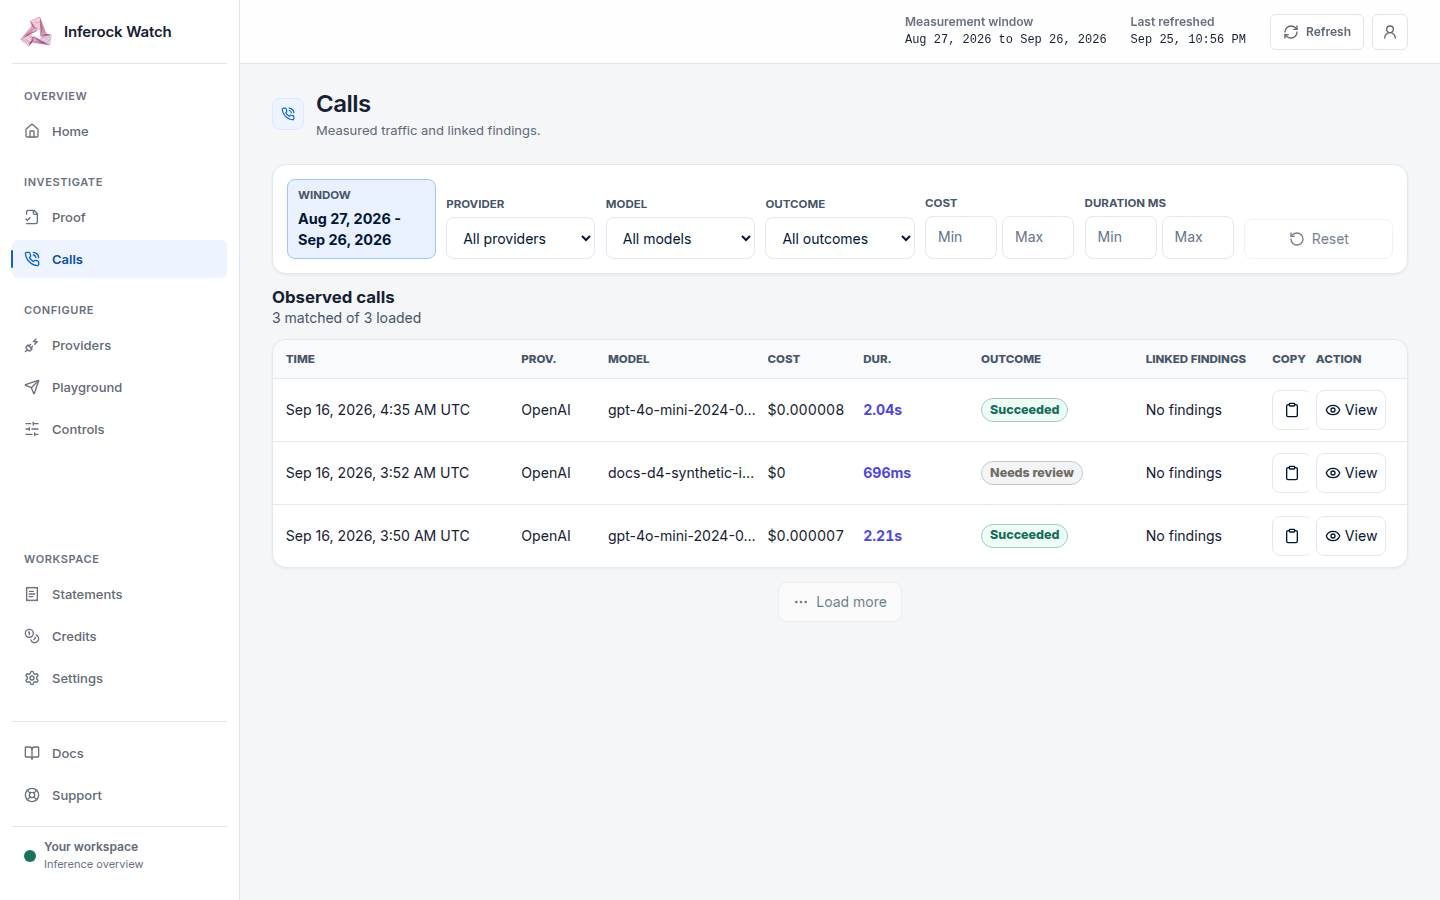
Task: Click the Home icon in the sidebar
Action: pyautogui.click(x=32, y=131)
